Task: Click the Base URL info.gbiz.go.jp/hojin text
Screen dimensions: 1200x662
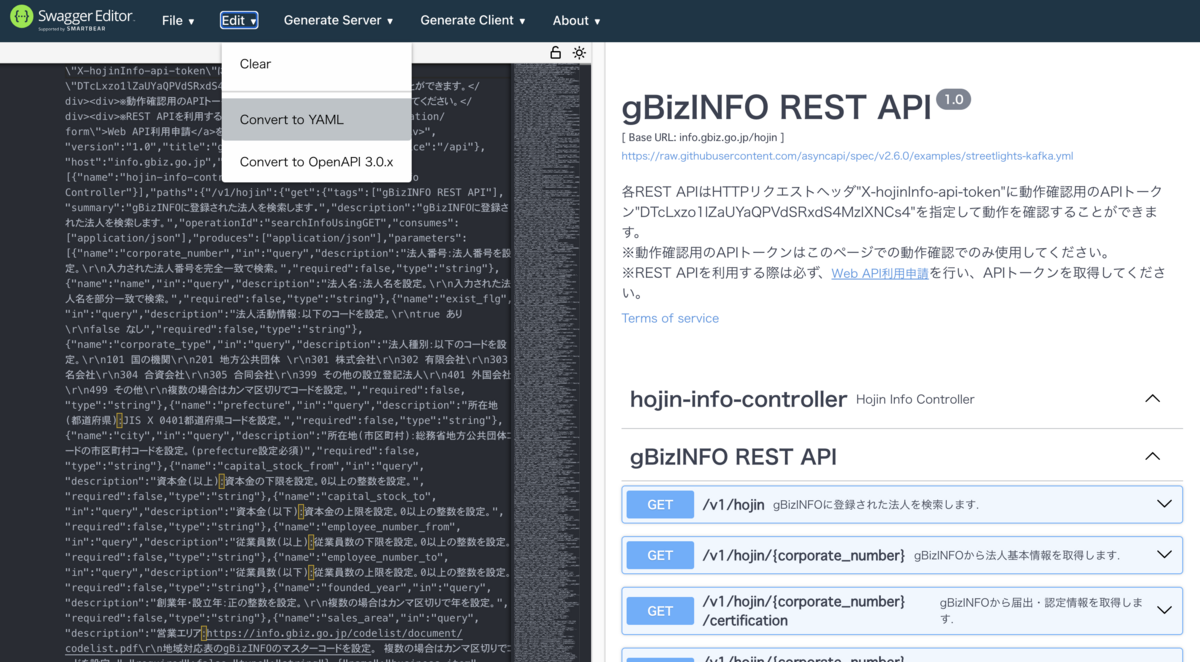Action: (702, 136)
